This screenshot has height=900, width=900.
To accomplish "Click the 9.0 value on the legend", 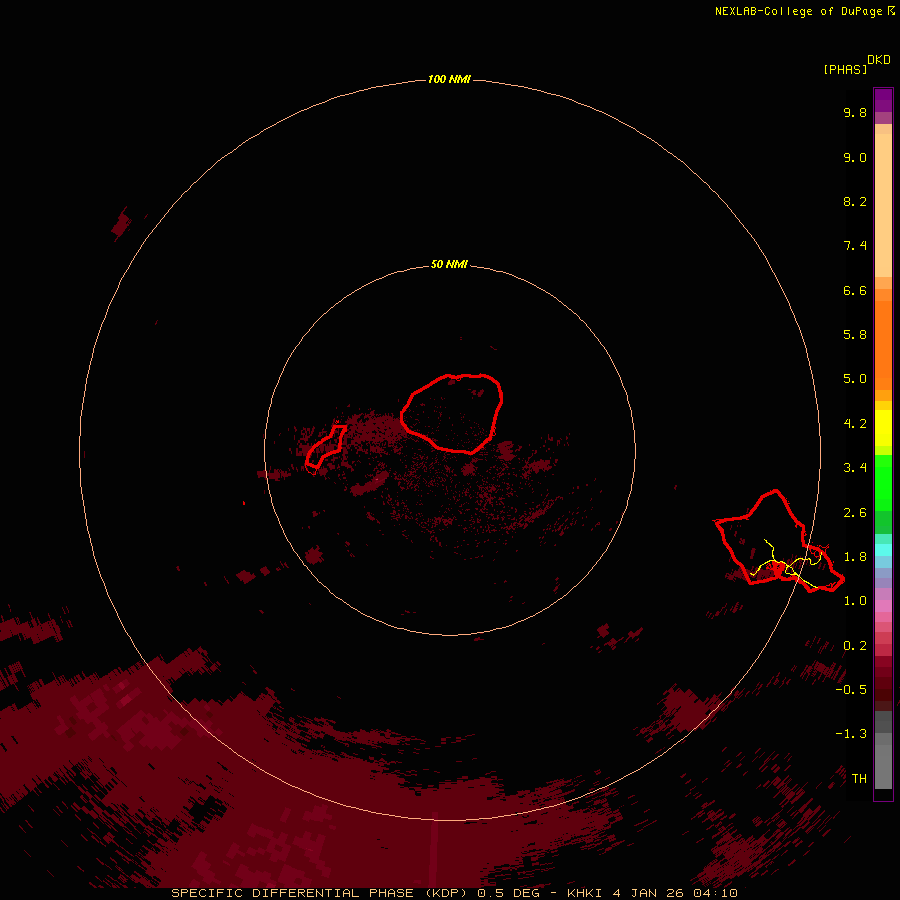I will click(855, 157).
